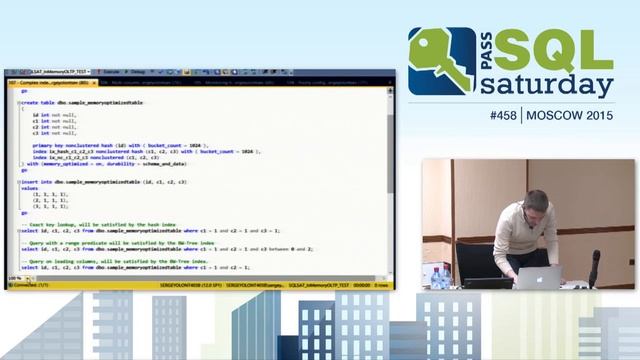Click the ix_nc_c1_c2_c3 nonclustered index line

click(x=96, y=158)
